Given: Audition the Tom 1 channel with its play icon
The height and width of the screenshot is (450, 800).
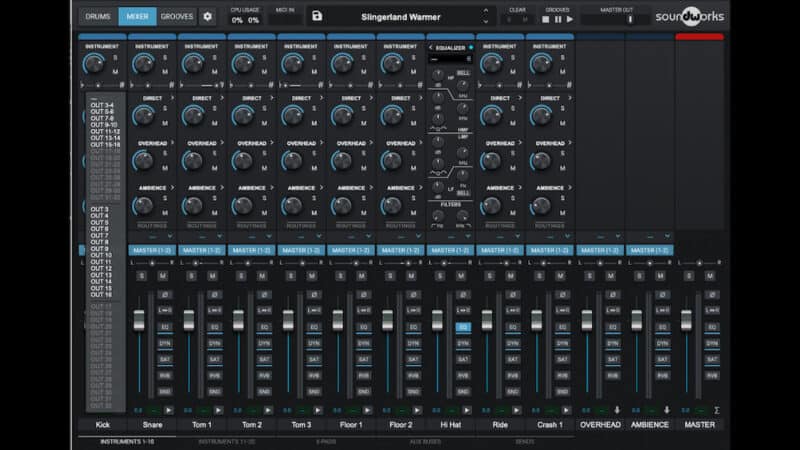Looking at the screenshot, I should (x=218, y=410).
